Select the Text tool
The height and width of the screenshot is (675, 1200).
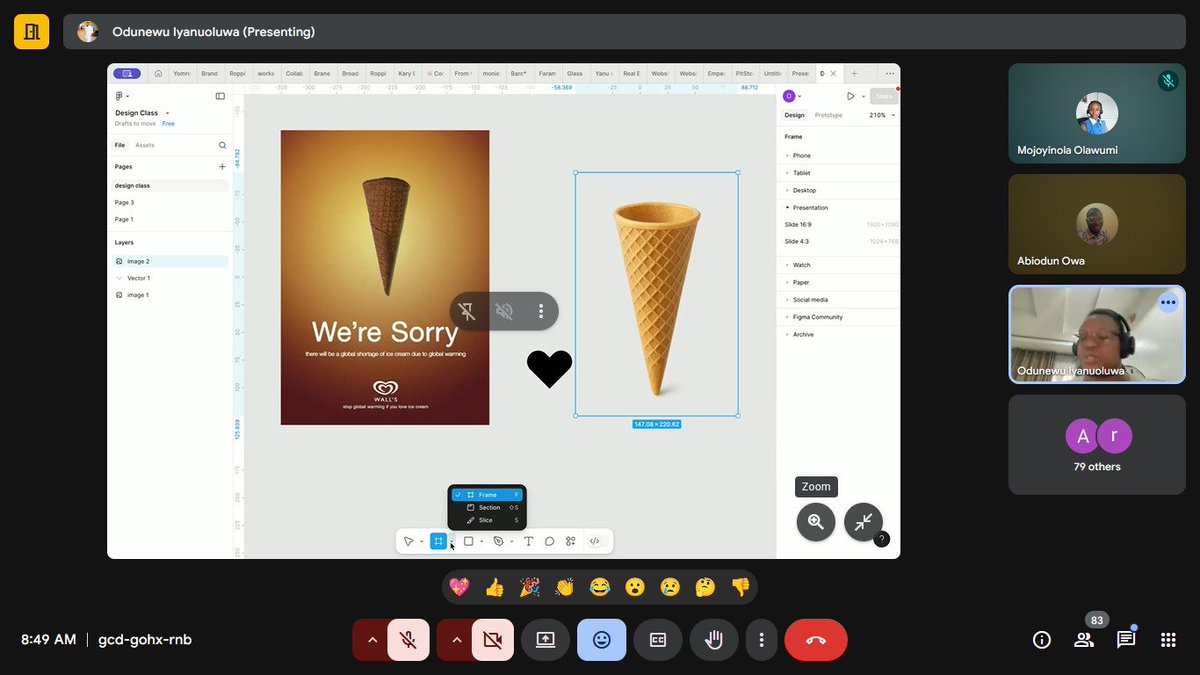(529, 541)
